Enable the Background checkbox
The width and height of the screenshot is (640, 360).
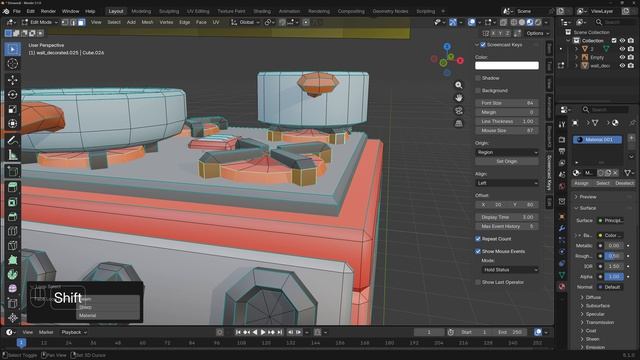478,91
